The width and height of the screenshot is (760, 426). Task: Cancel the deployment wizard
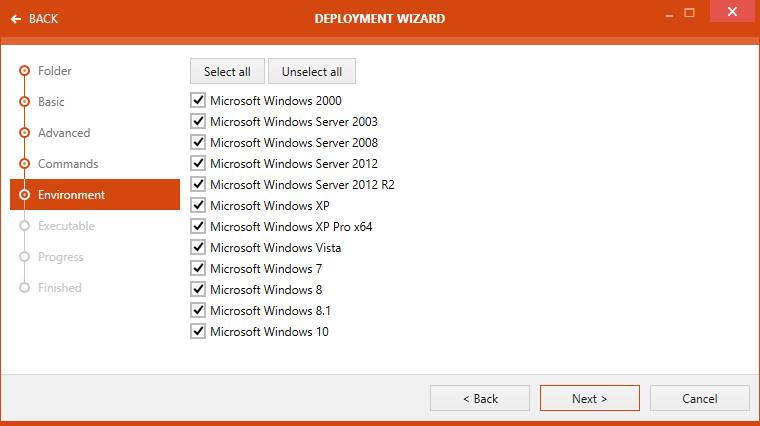[699, 398]
